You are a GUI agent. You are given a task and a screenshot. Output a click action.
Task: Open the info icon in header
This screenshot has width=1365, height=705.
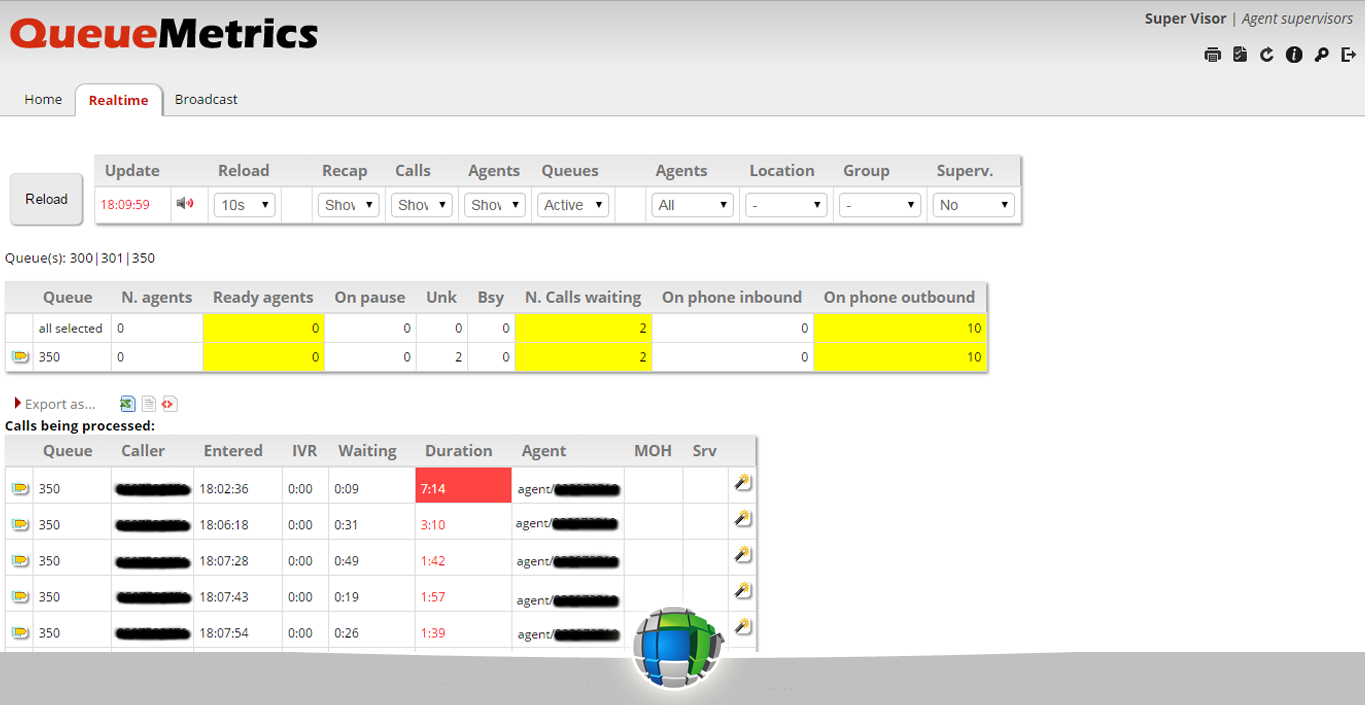click(1294, 55)
